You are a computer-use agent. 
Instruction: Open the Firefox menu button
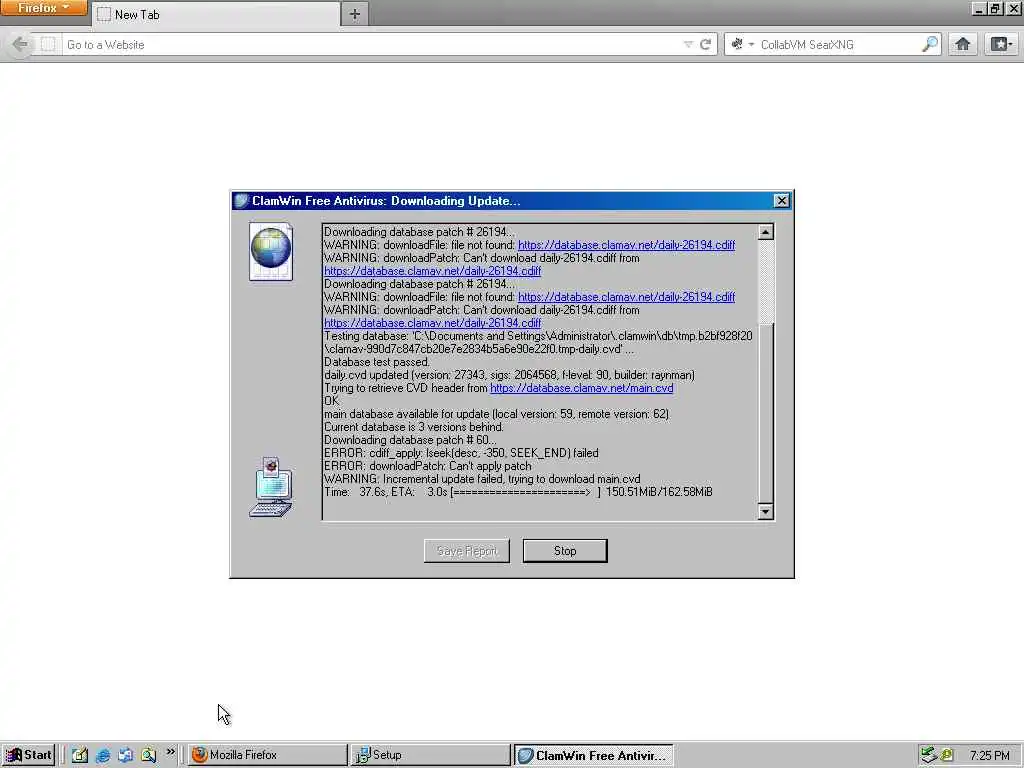(x=43, y=8)
